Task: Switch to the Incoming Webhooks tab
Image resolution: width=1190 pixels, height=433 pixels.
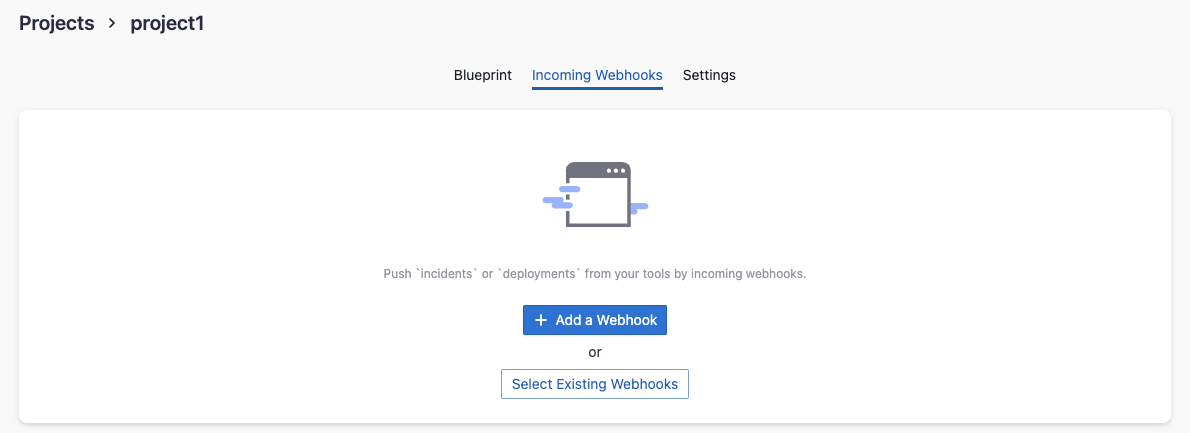Action: coord(597,75)
